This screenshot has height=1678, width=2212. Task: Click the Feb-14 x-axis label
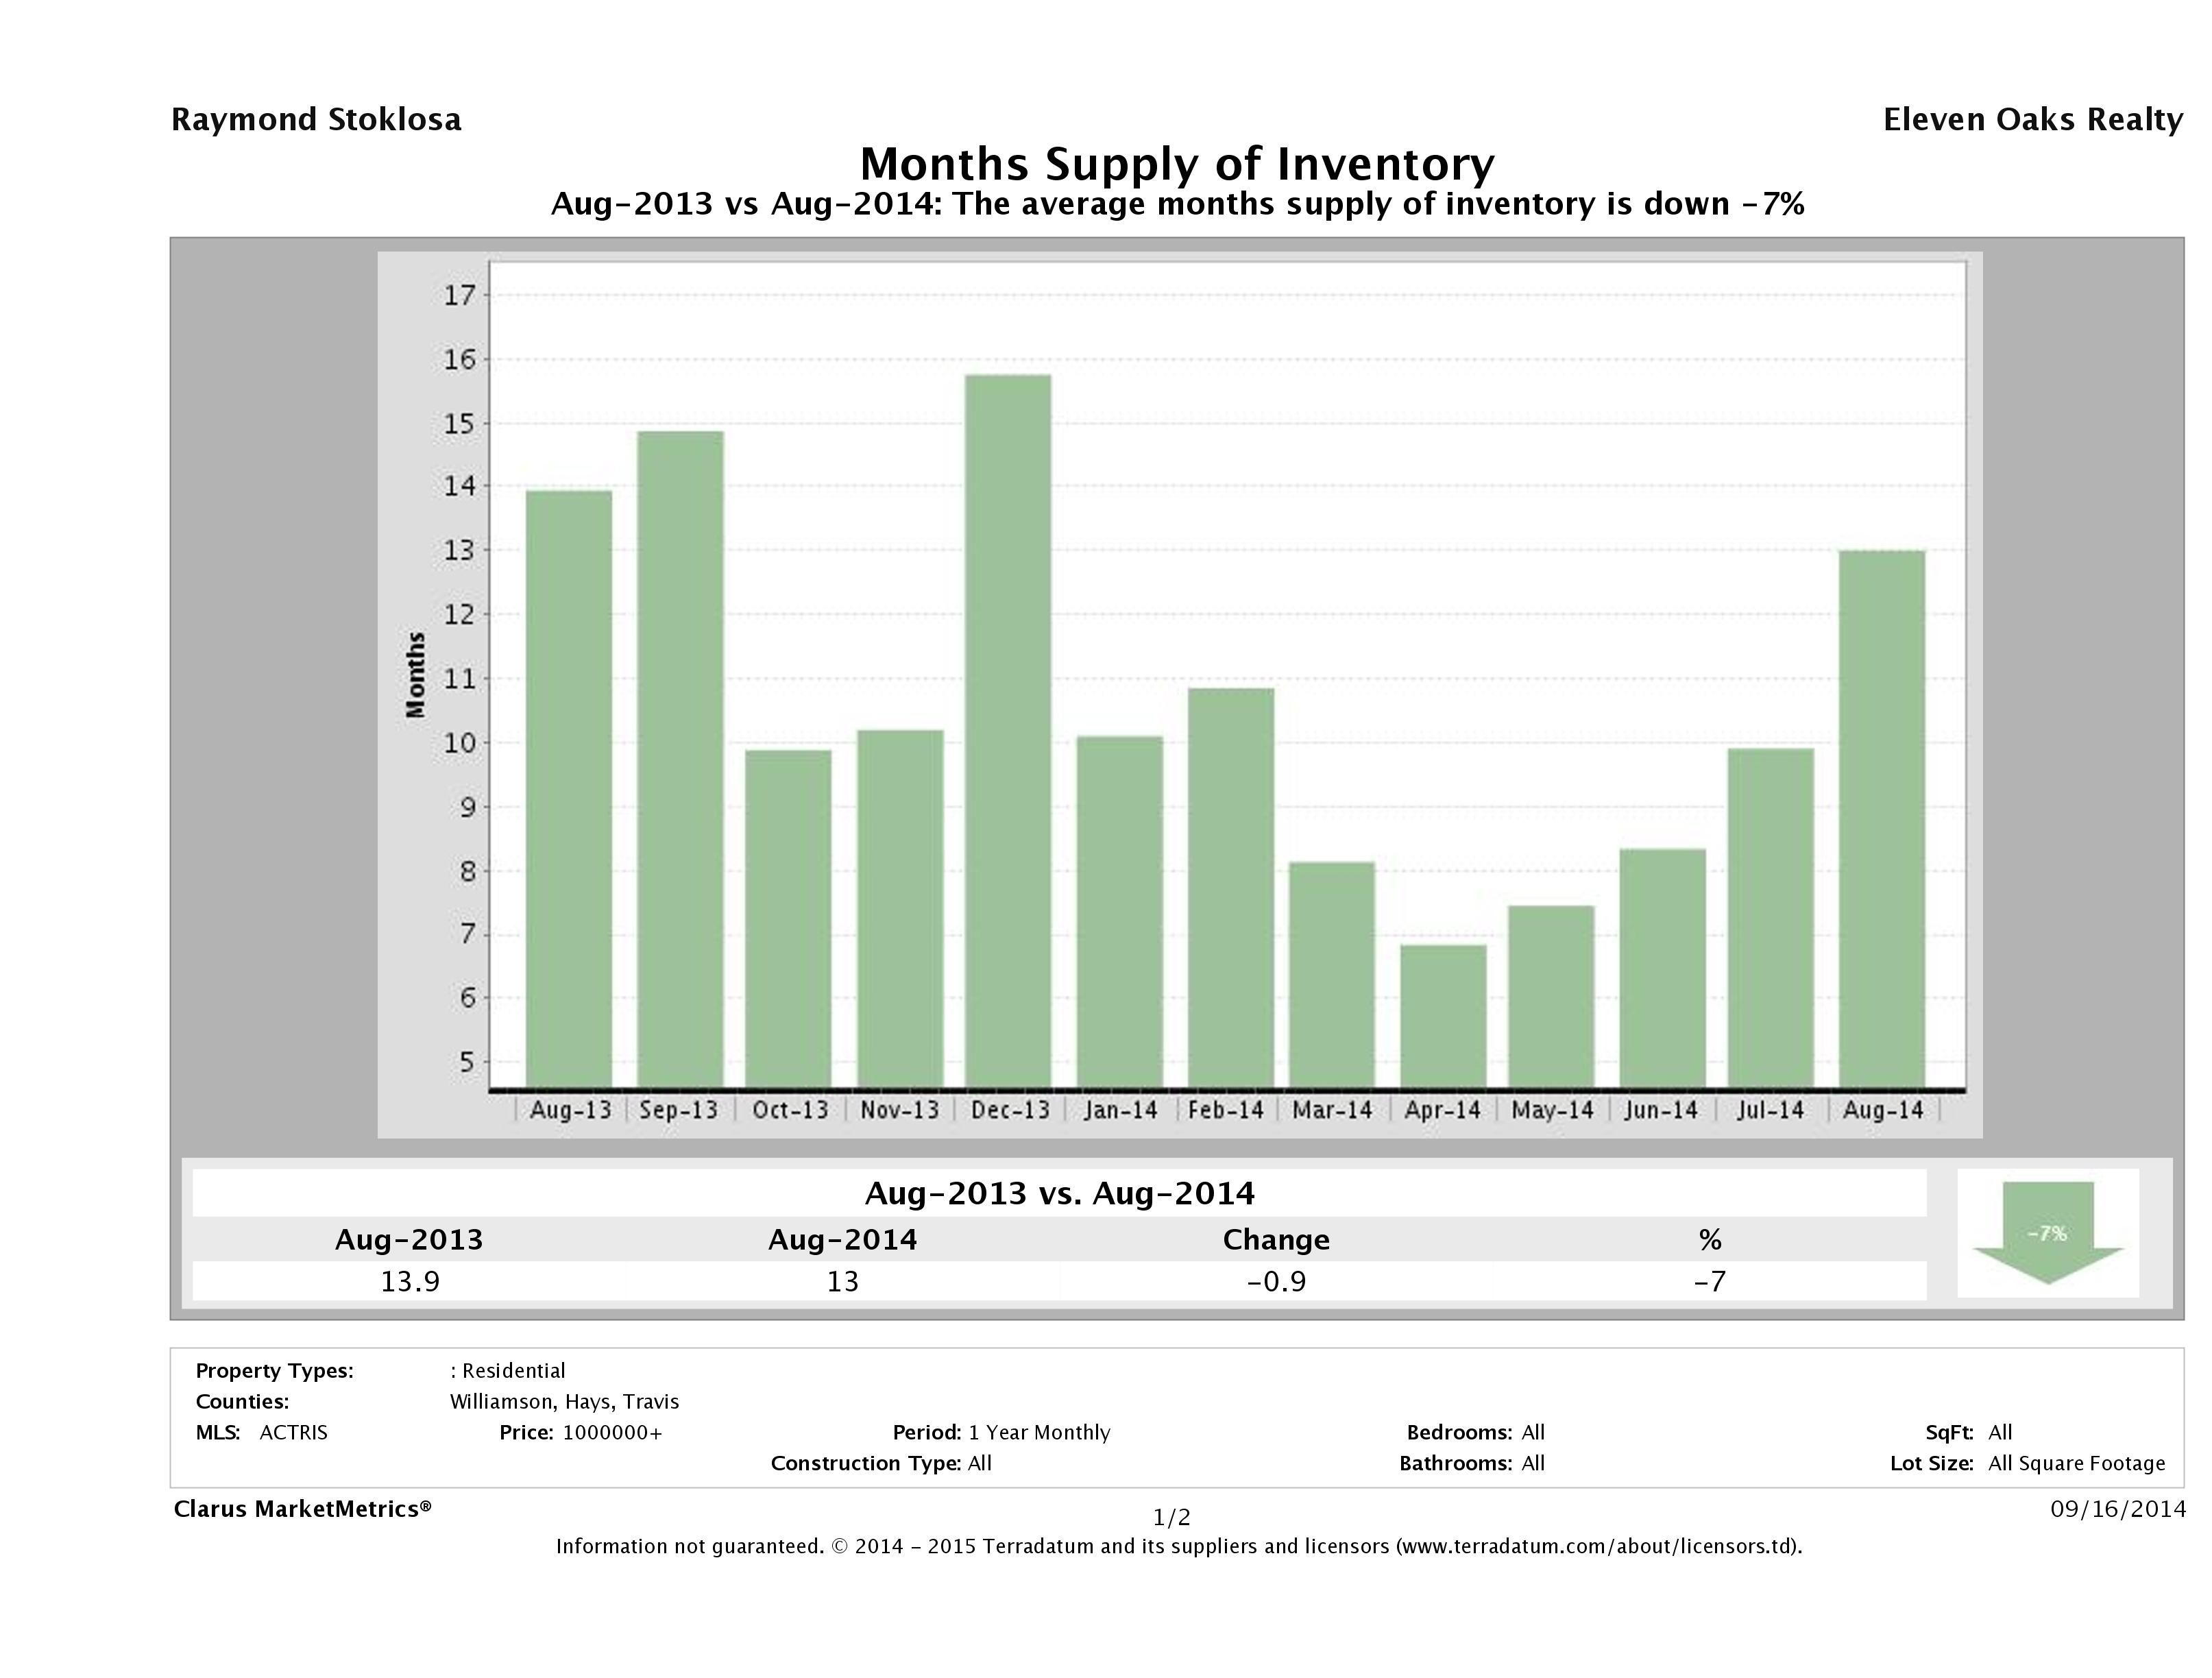pyautogui.click(x=1226, y=1110)
